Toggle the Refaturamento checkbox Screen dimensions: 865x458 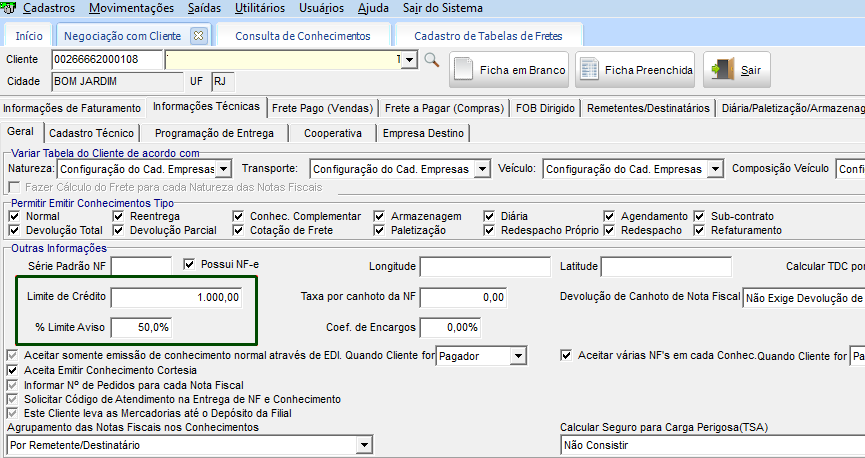(x=699, y=230)
